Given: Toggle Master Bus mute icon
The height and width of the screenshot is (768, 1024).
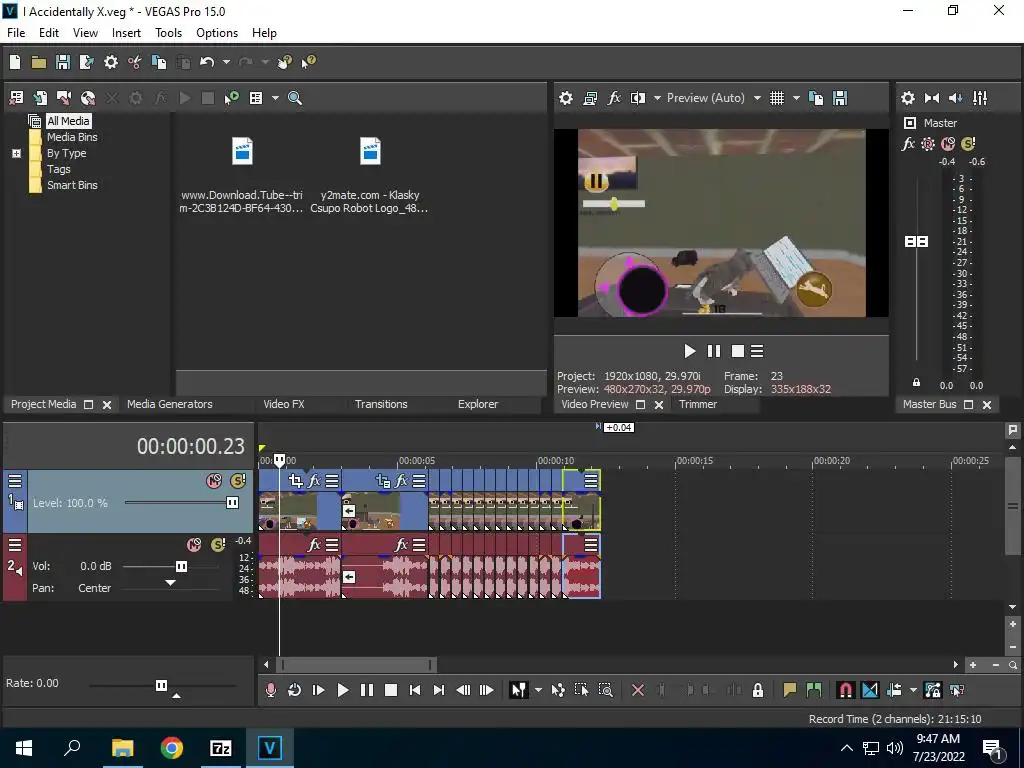Looking at the screenshot, I should (948, 144).
